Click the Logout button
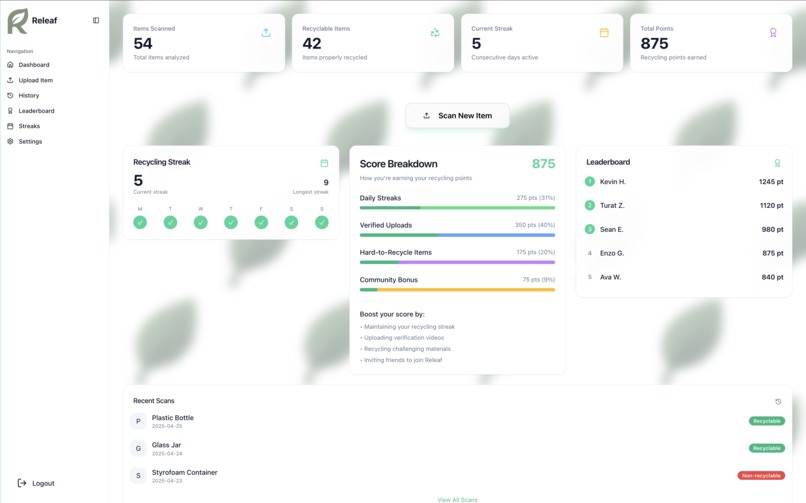The height and width of the screenshot is (503, 806). [x=36, y=483]
